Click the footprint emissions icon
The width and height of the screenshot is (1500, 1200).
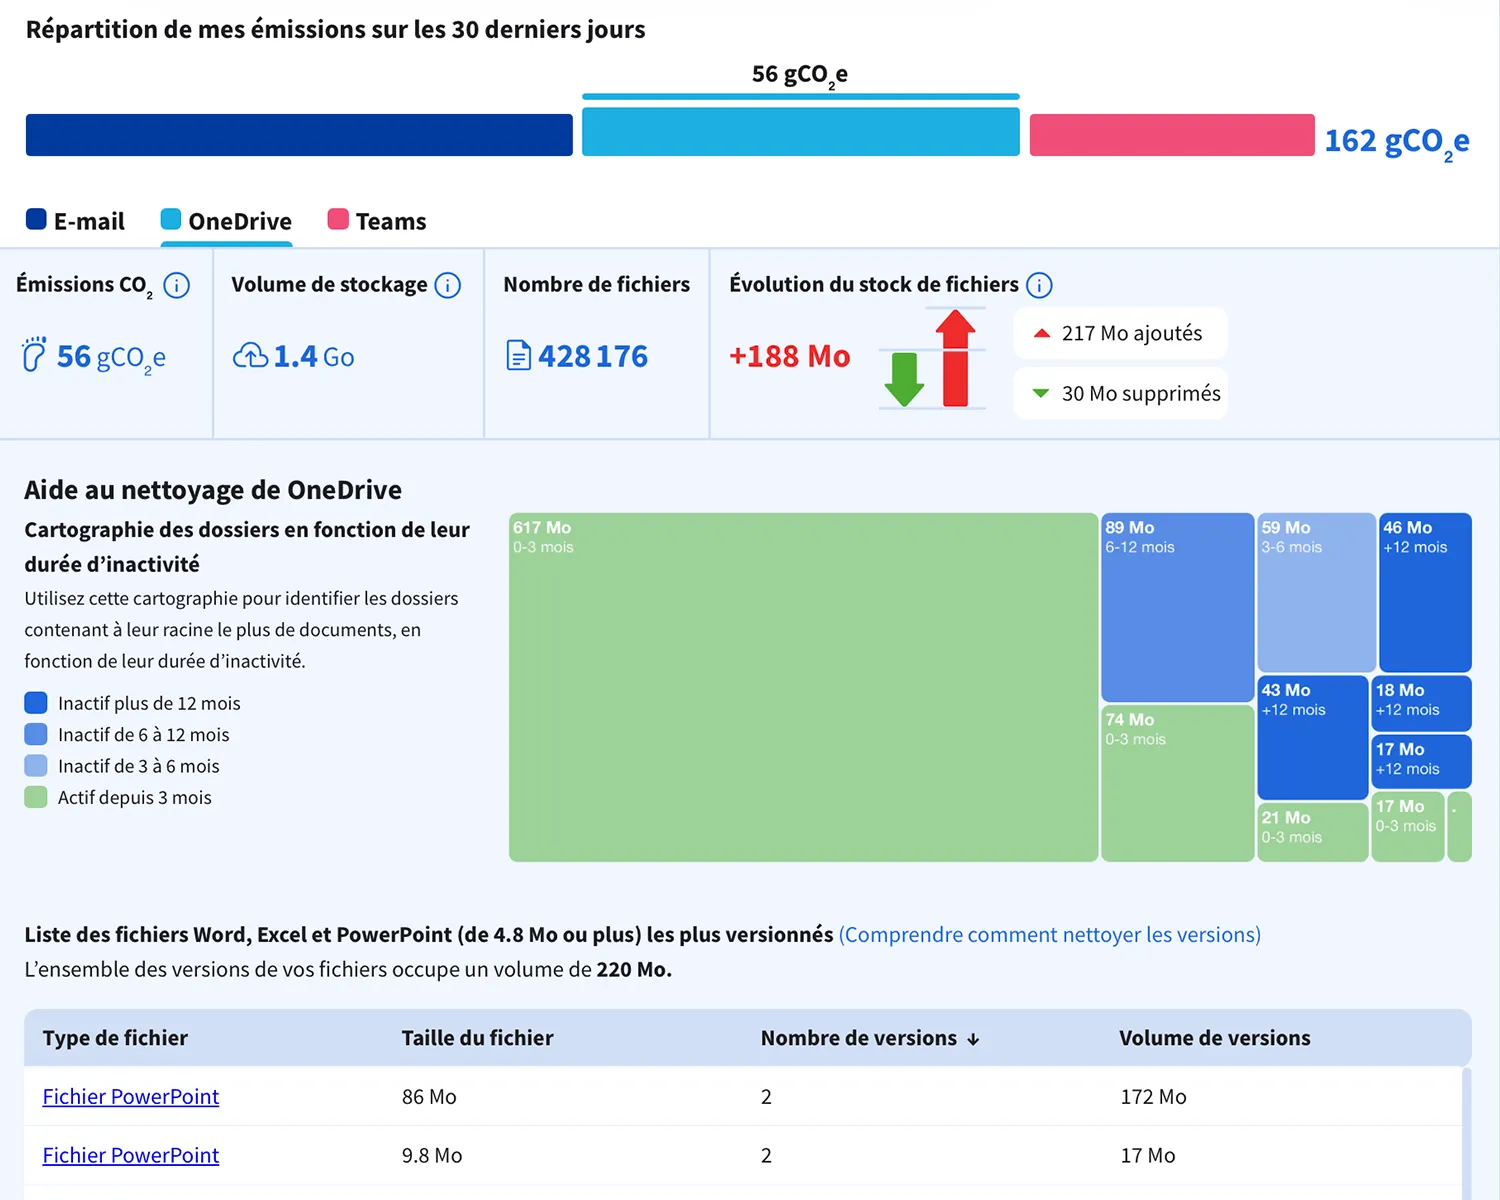pyautogui.click(x=34, y=355)
